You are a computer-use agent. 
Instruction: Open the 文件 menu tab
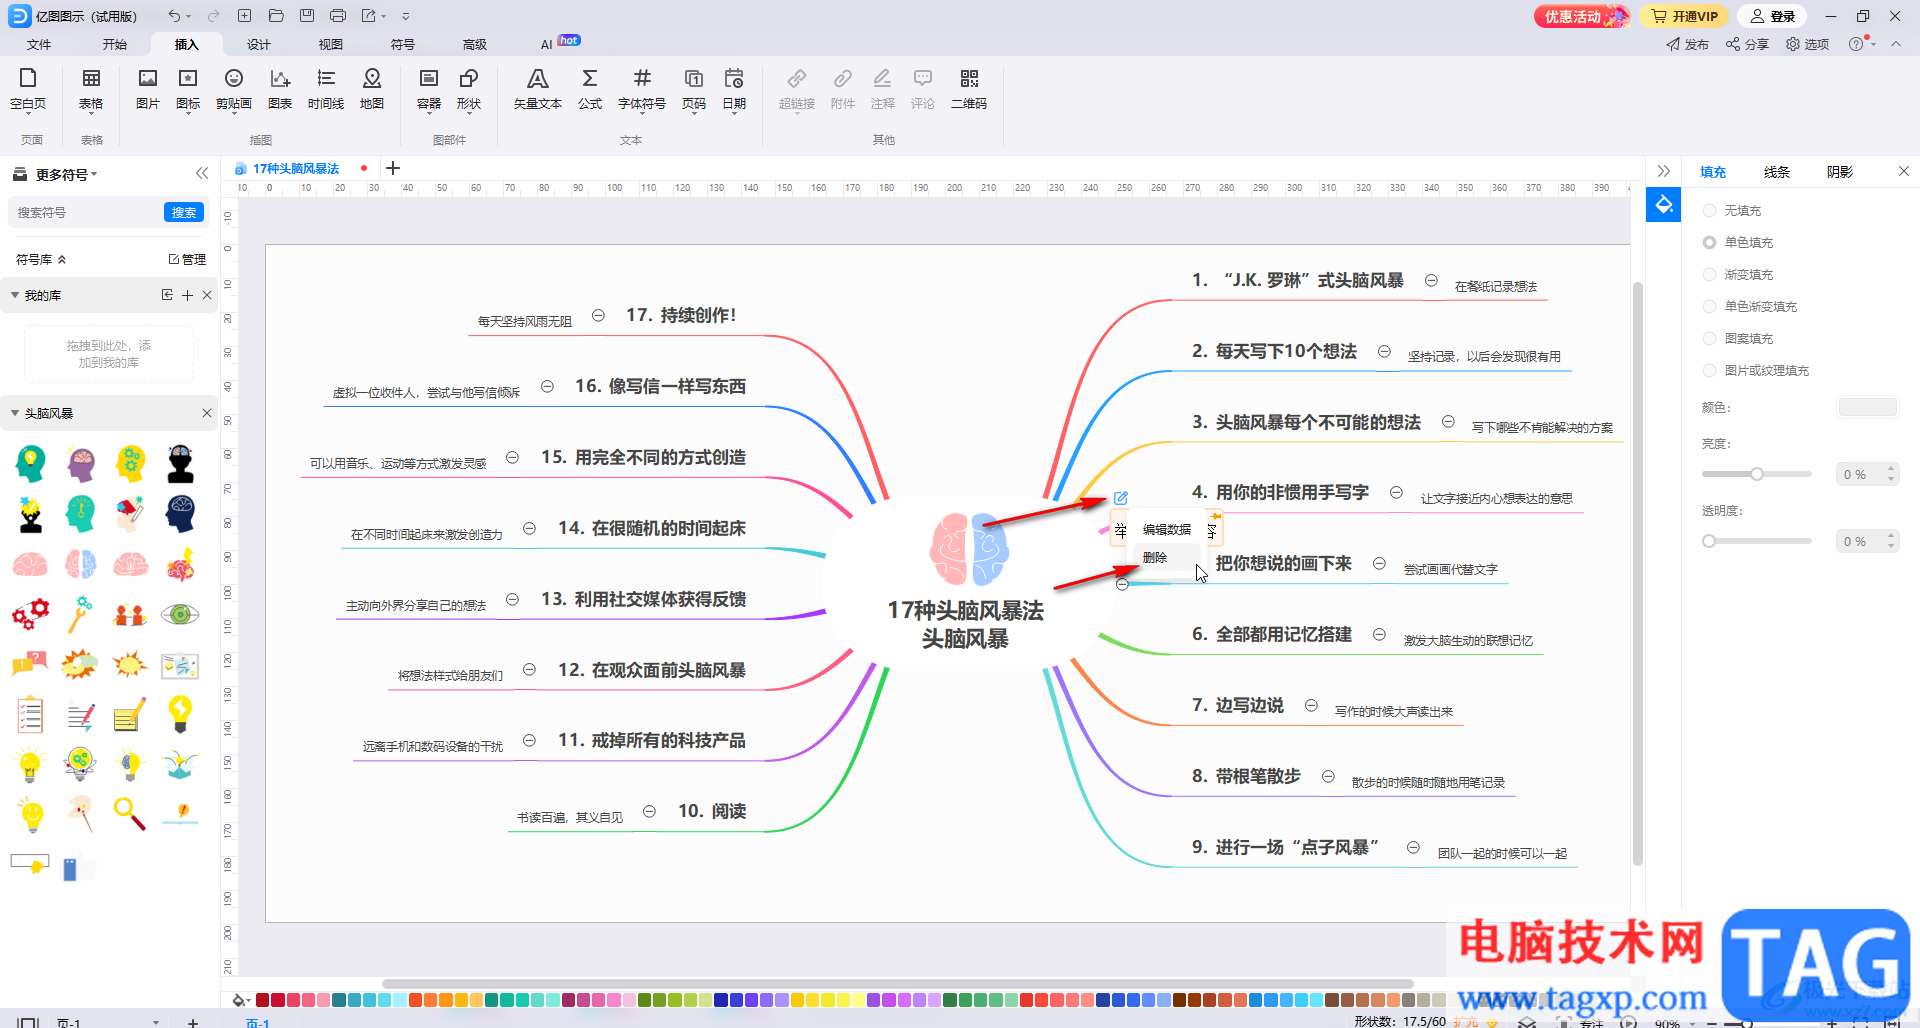pos(39,44)
